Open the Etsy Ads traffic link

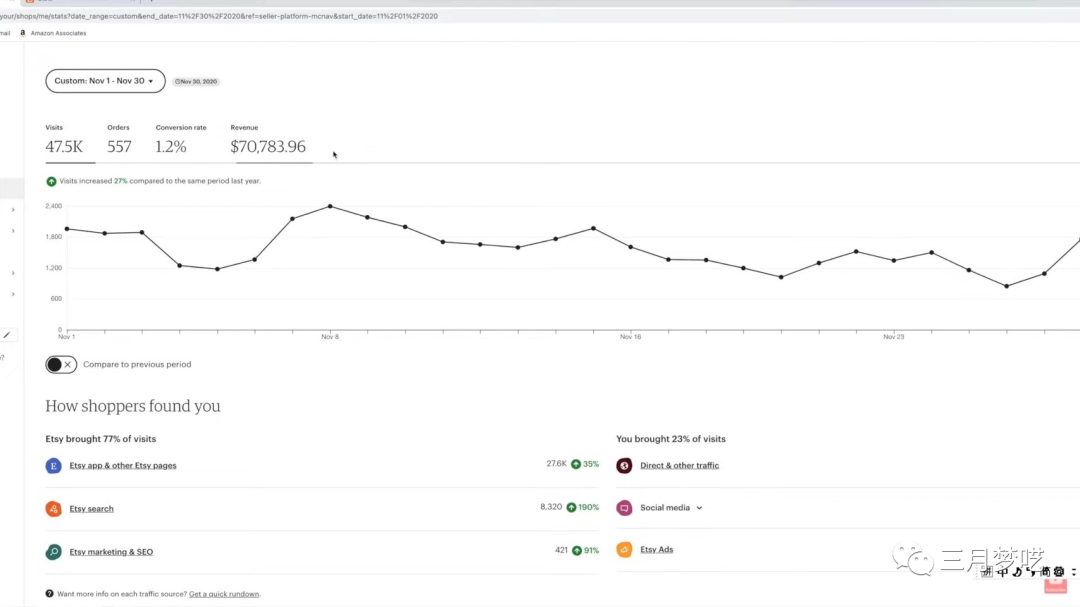(x=656, y=550)
